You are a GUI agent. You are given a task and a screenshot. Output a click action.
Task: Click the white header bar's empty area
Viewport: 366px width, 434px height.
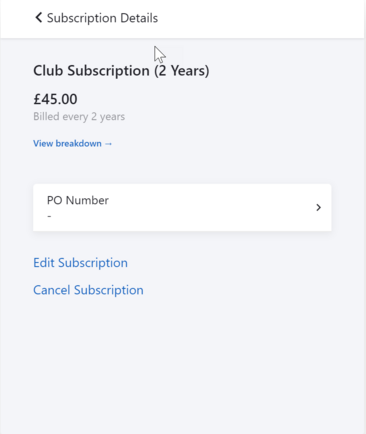coord(260,18)
